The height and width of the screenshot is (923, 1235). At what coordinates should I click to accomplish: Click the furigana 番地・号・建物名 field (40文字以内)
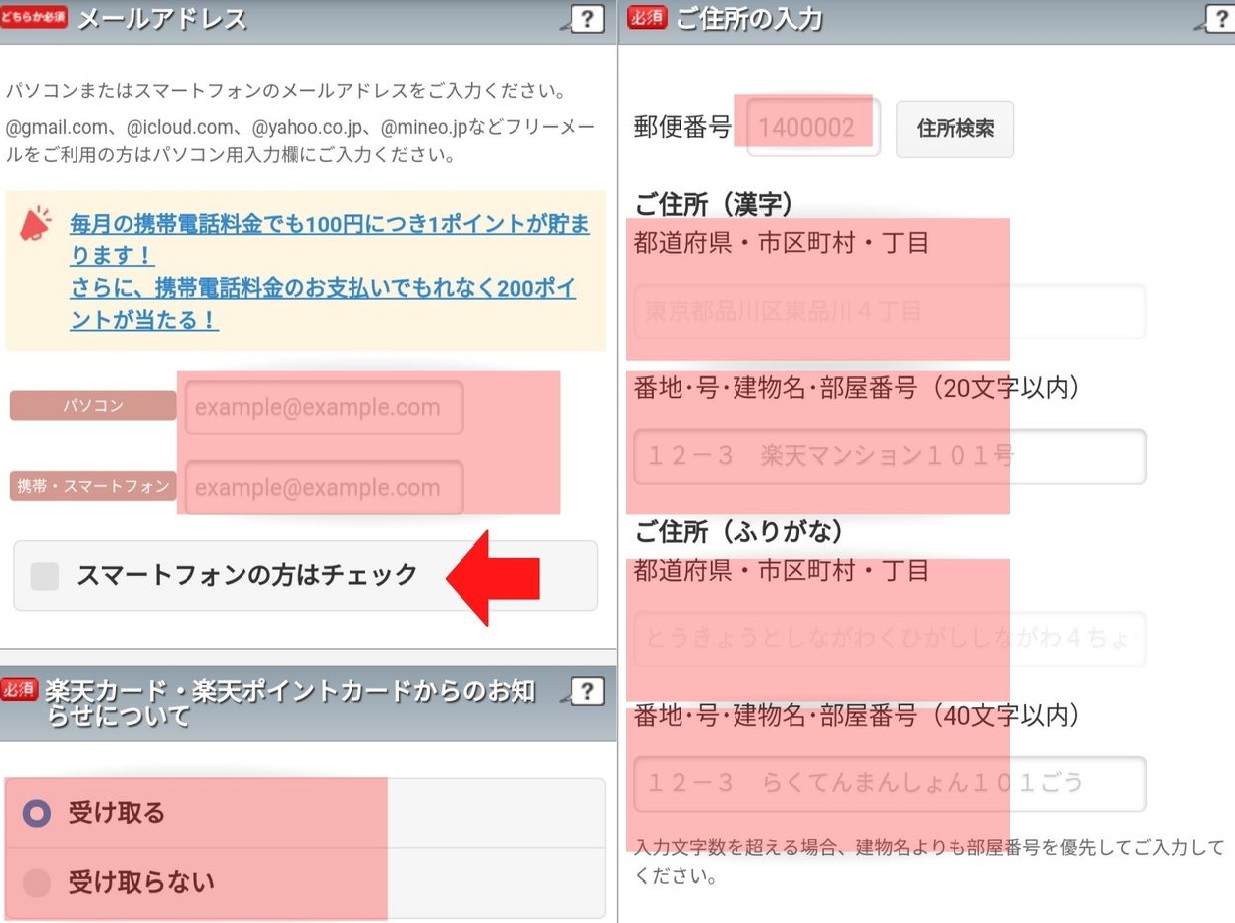coord(889,783)
